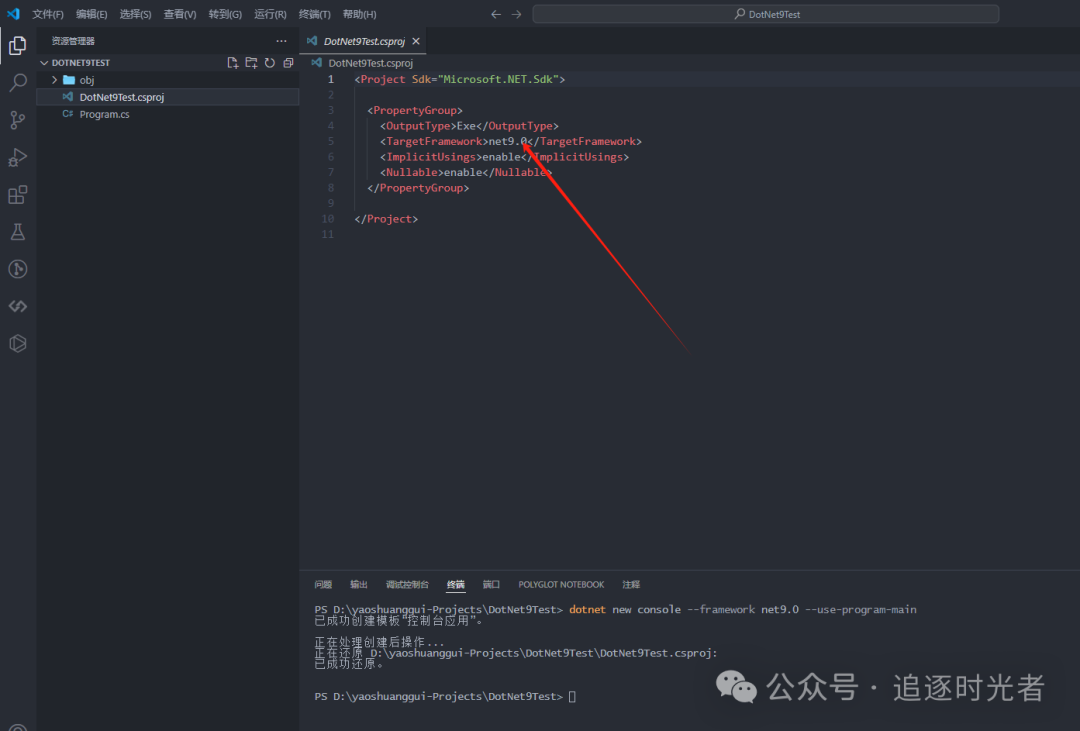The image size is (1080, 731).
Task: Switch to the 注释 panel tab
Action: click(631, 584)
